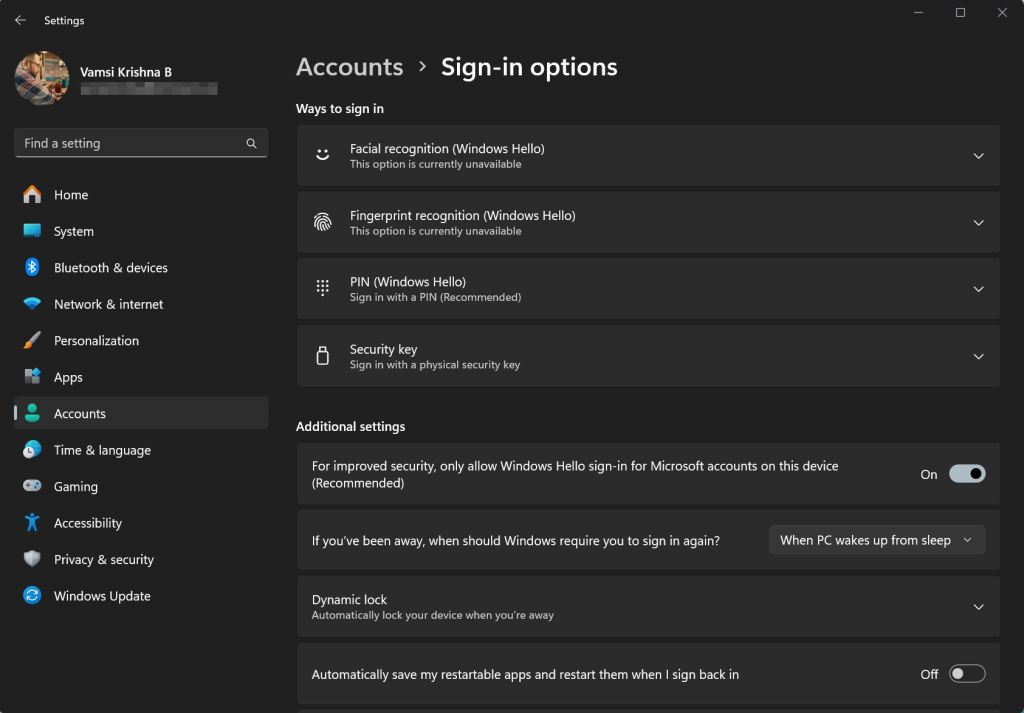Click the Personalization paintbrush icon
1024x713 pixels.
(x=32, y=340)
